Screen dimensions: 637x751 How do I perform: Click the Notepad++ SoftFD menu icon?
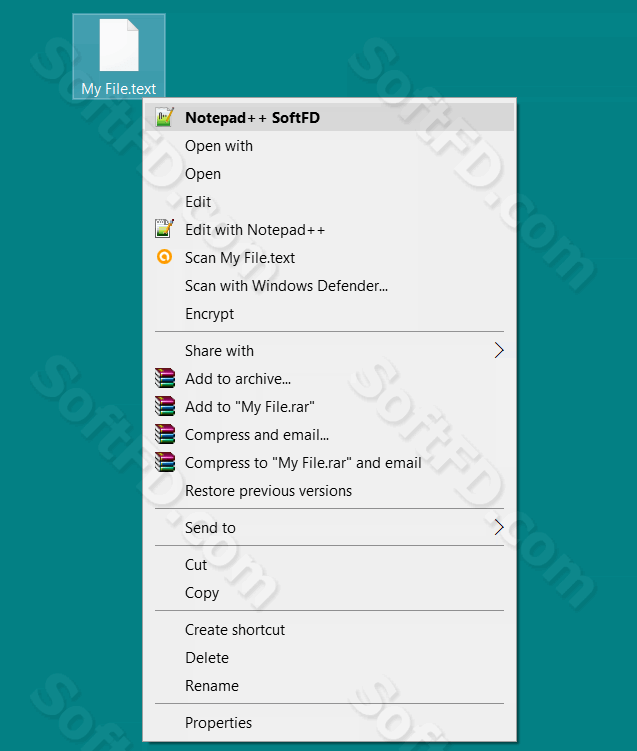[164, 117]
